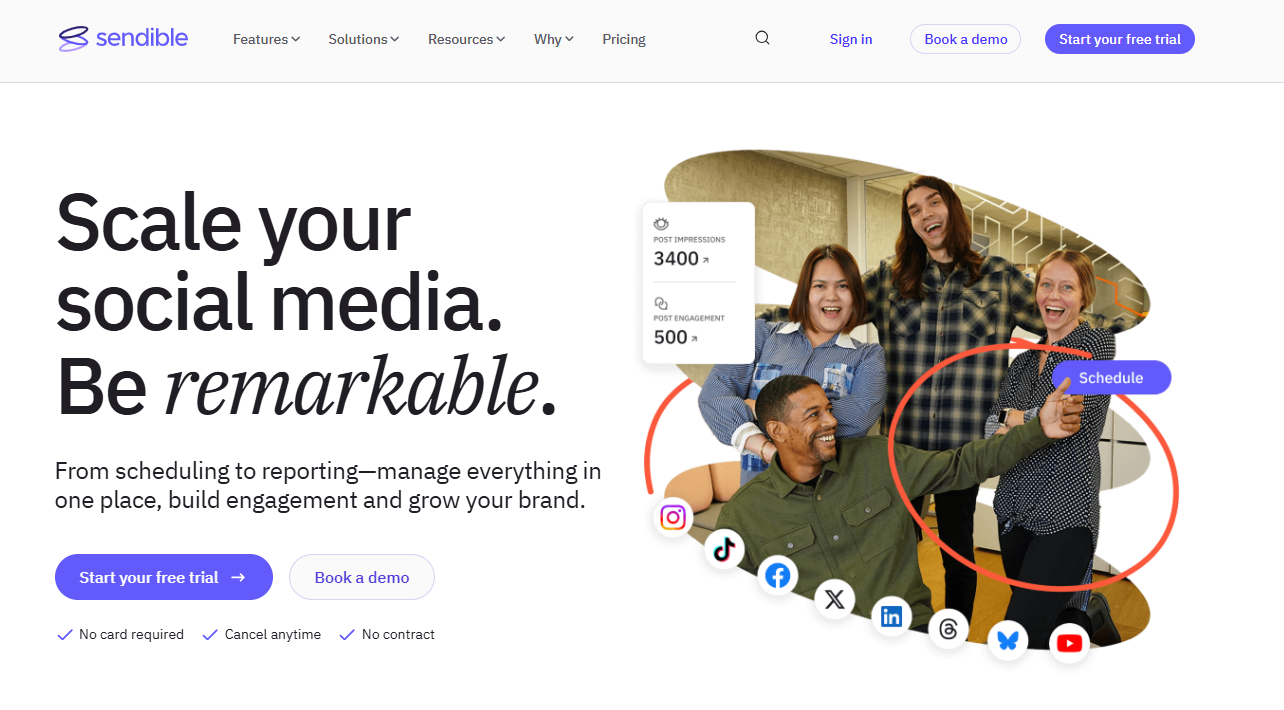
Task: Click the TikTok icon
Action: pyautogui.click(x=724, y=549)
